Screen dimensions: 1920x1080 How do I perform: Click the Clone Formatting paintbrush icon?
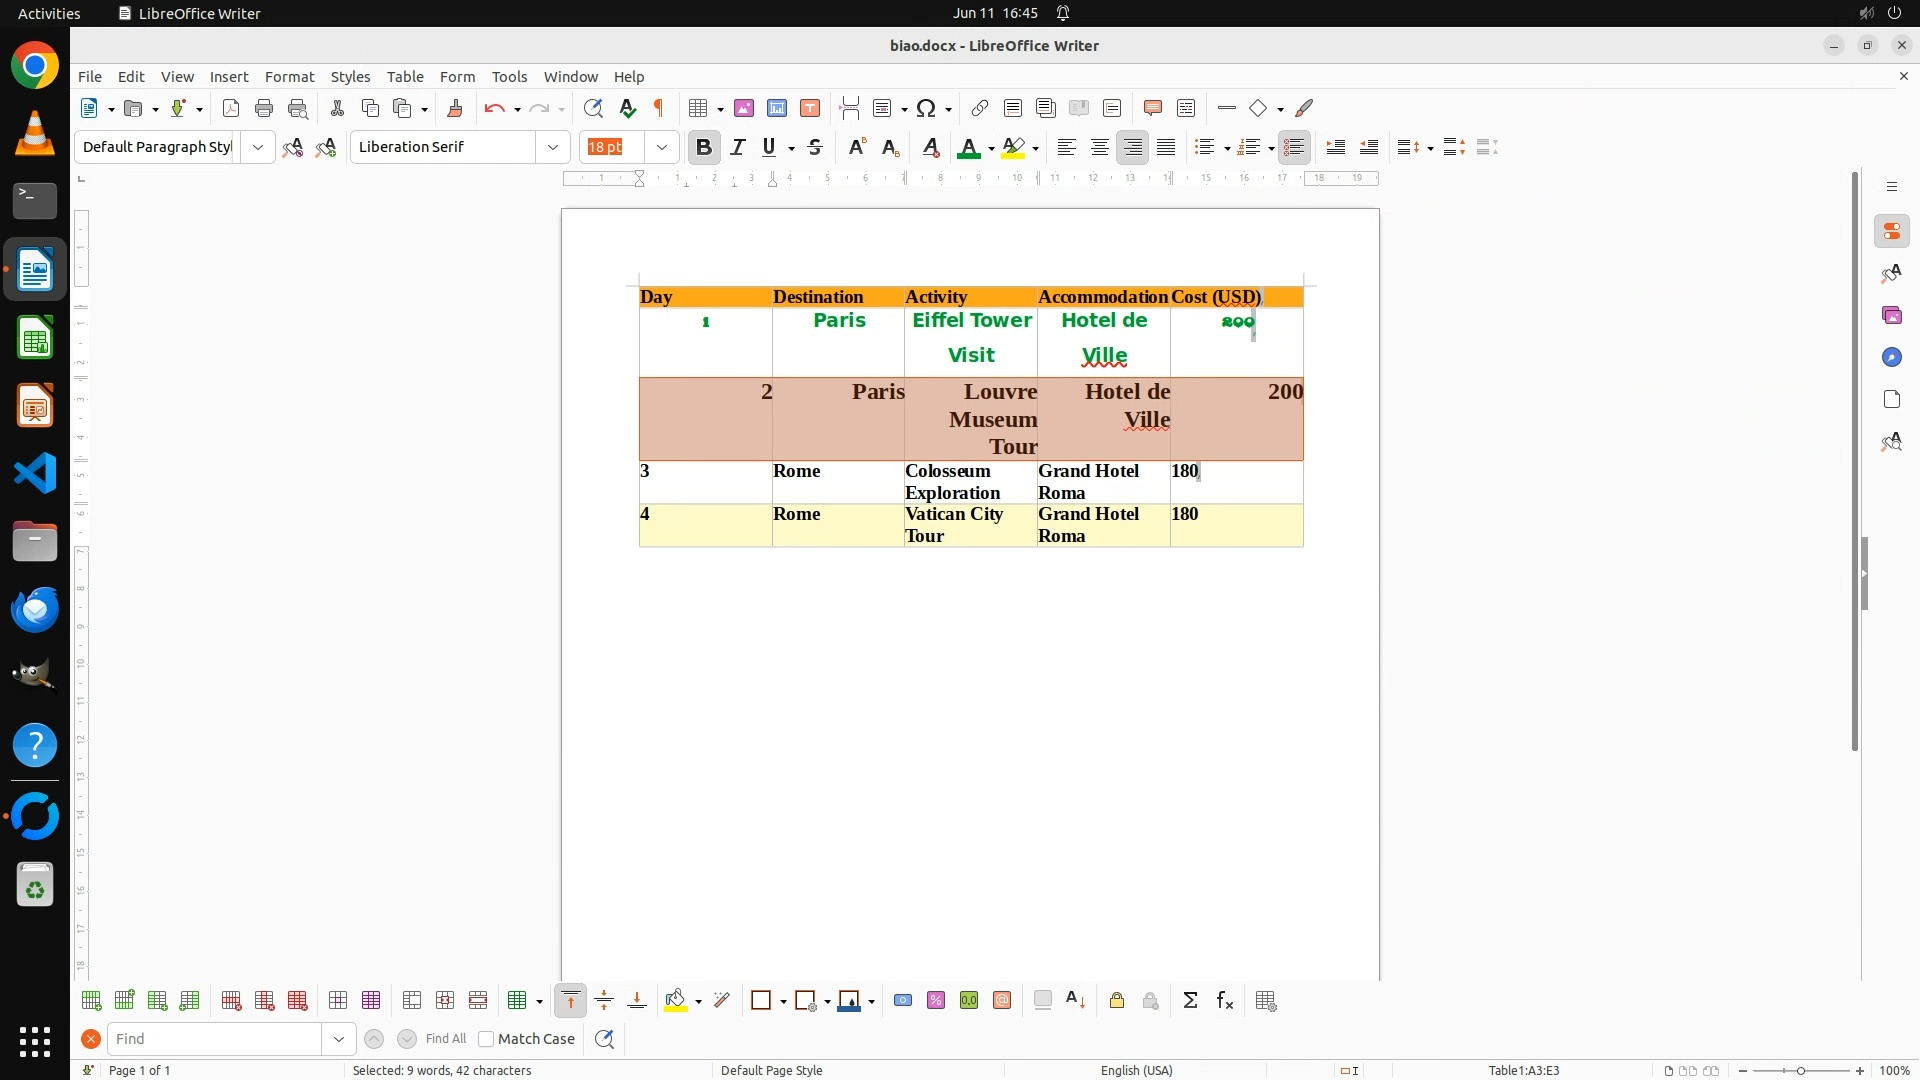coord(455,108)
